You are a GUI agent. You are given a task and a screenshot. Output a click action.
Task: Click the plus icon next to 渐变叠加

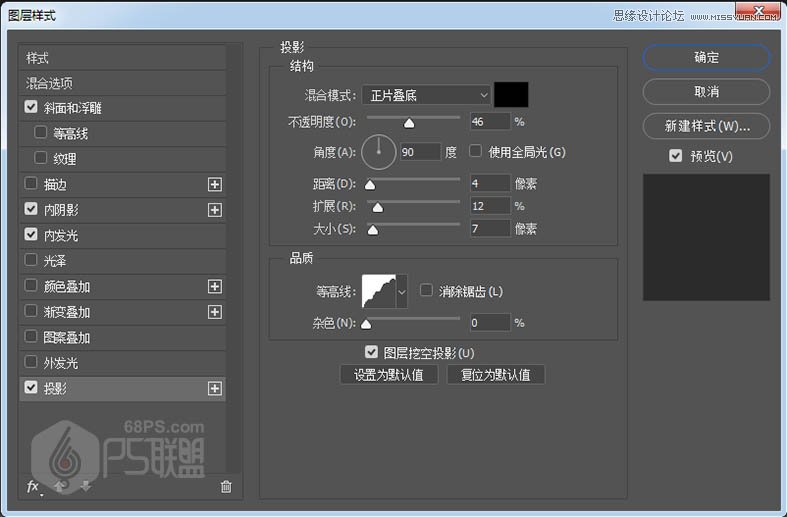tap(214, 312)
